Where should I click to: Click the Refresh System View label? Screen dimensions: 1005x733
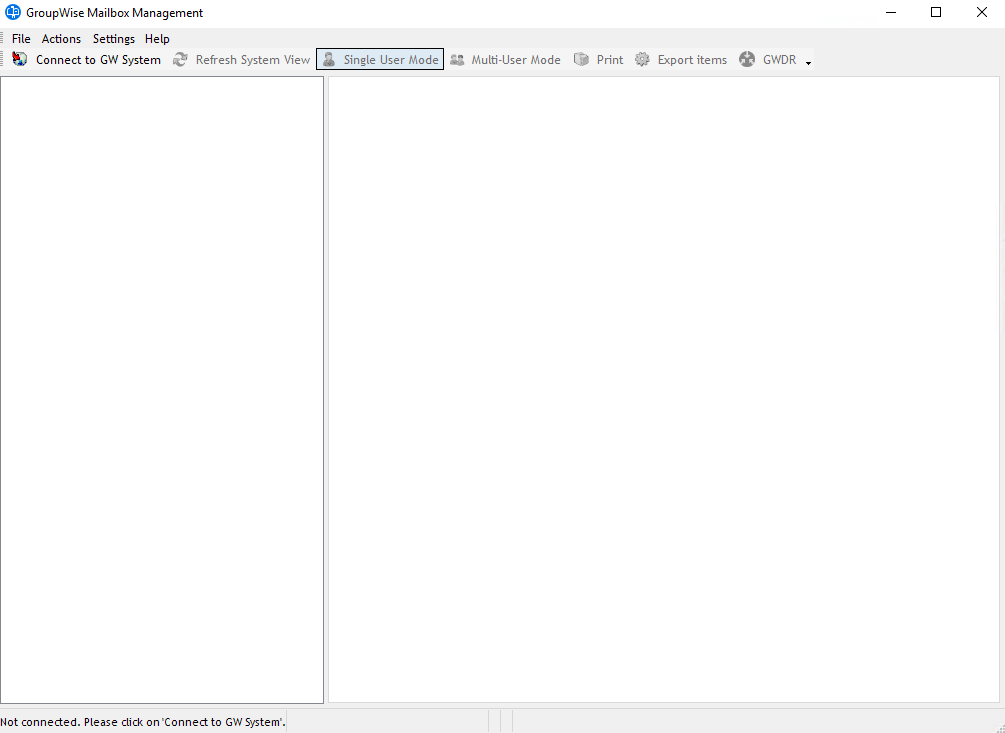click(253, 60)
